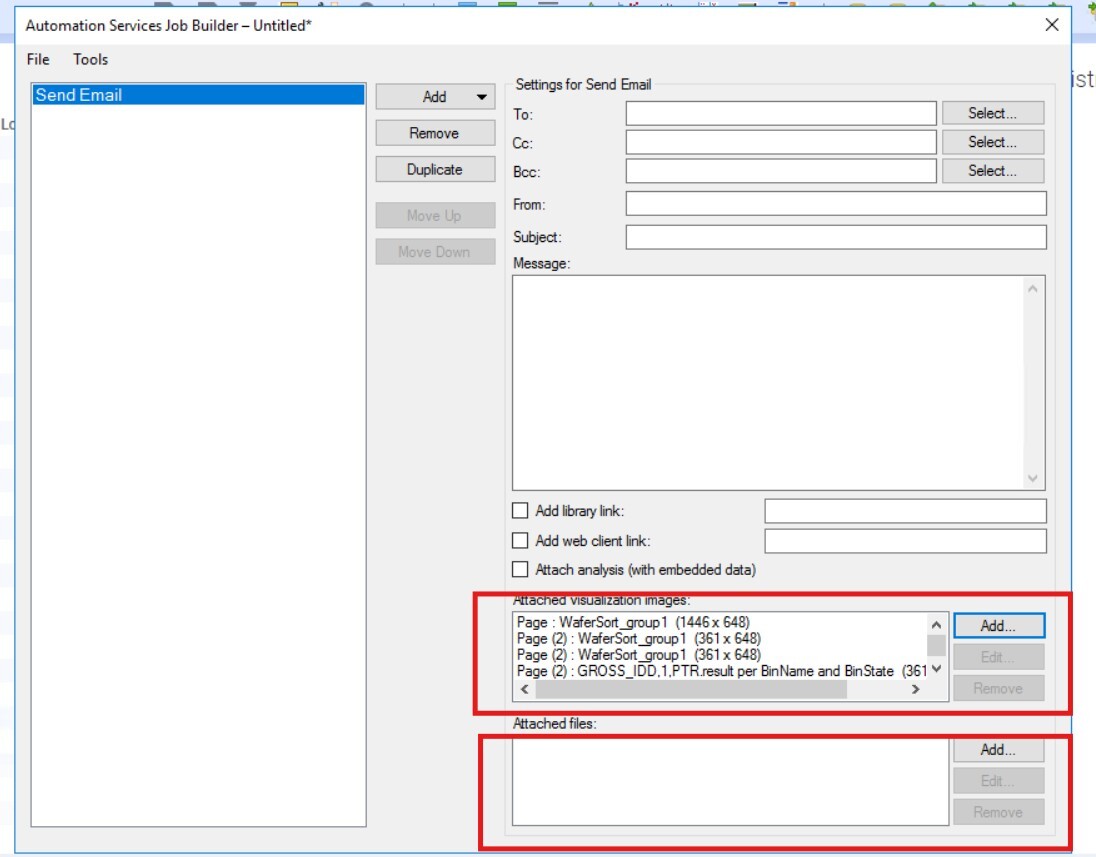Screen dimensions: 1096x857
Task: Click left arrow of images list horizontal scrollbar
Action: pos(525,689)
